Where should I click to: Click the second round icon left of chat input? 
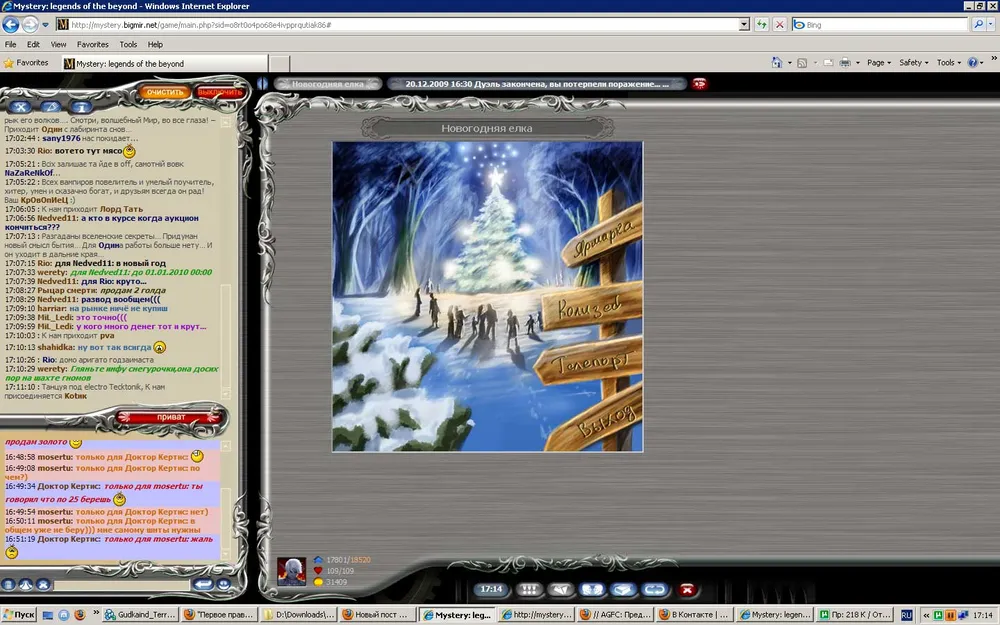point(26,584)
